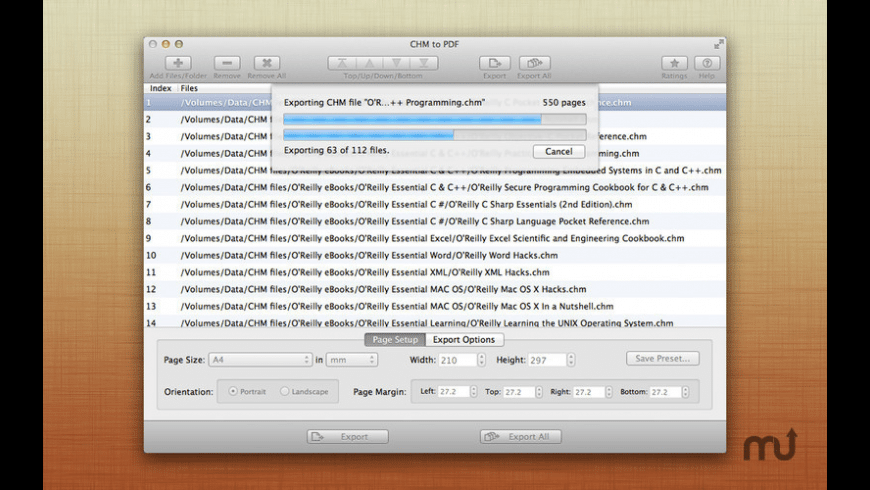Click the Height field showing 297

coord(547,360)
